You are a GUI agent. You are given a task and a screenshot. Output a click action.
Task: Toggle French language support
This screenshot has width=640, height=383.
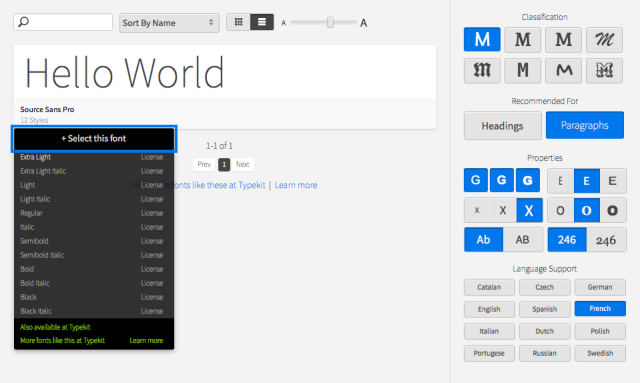[x=600, y=309]
